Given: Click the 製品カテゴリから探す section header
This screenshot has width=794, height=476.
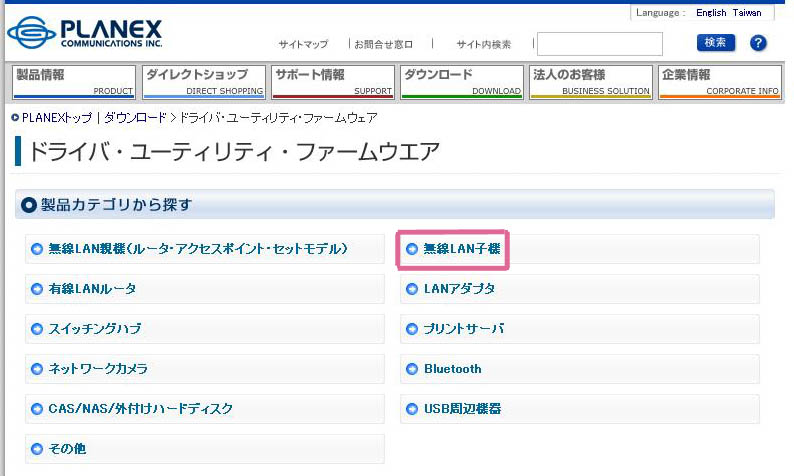Looking at the screenshot, I should 394,205.
